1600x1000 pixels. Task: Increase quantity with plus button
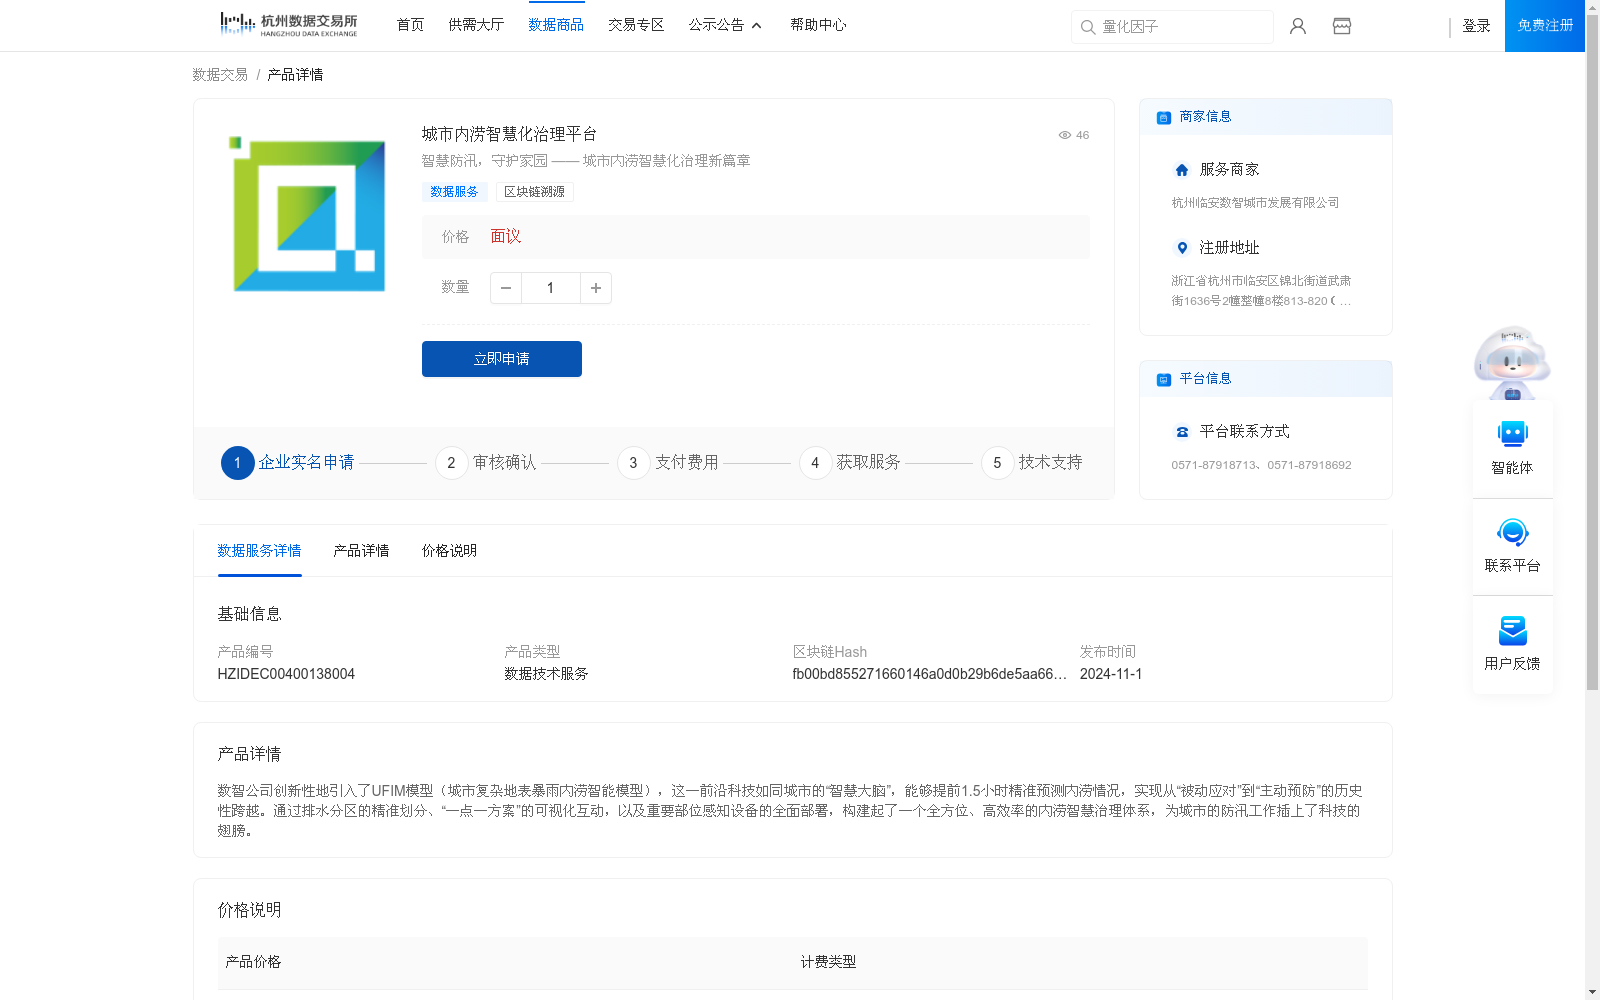596,288
